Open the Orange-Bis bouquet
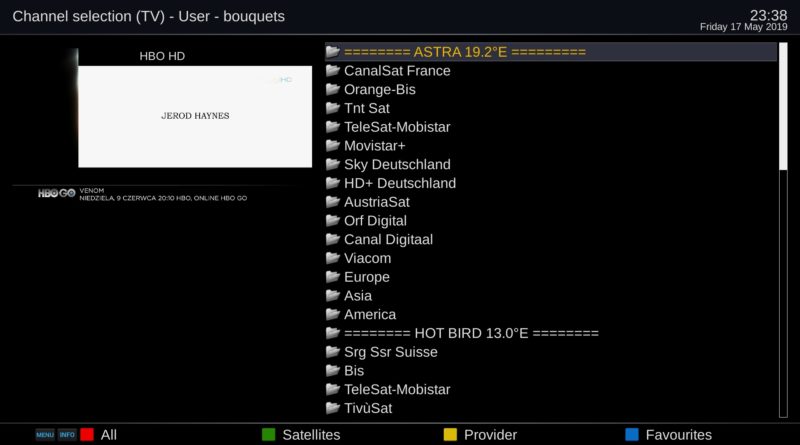 551,89
